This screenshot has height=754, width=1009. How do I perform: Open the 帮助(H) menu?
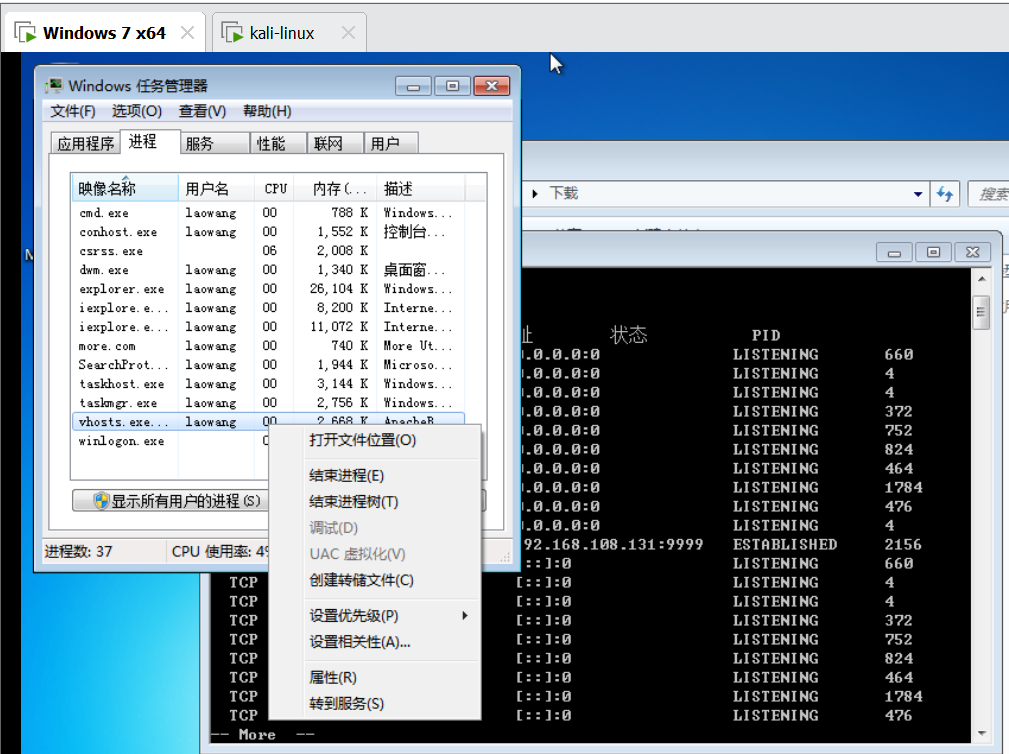(x=267, y=111)
